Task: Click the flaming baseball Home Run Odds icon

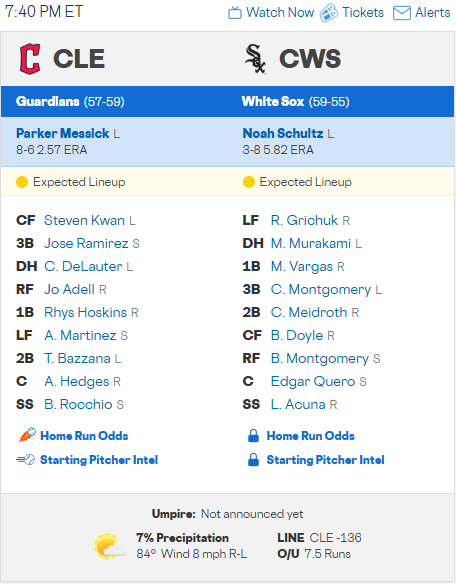Action: (x=27, y=435)
